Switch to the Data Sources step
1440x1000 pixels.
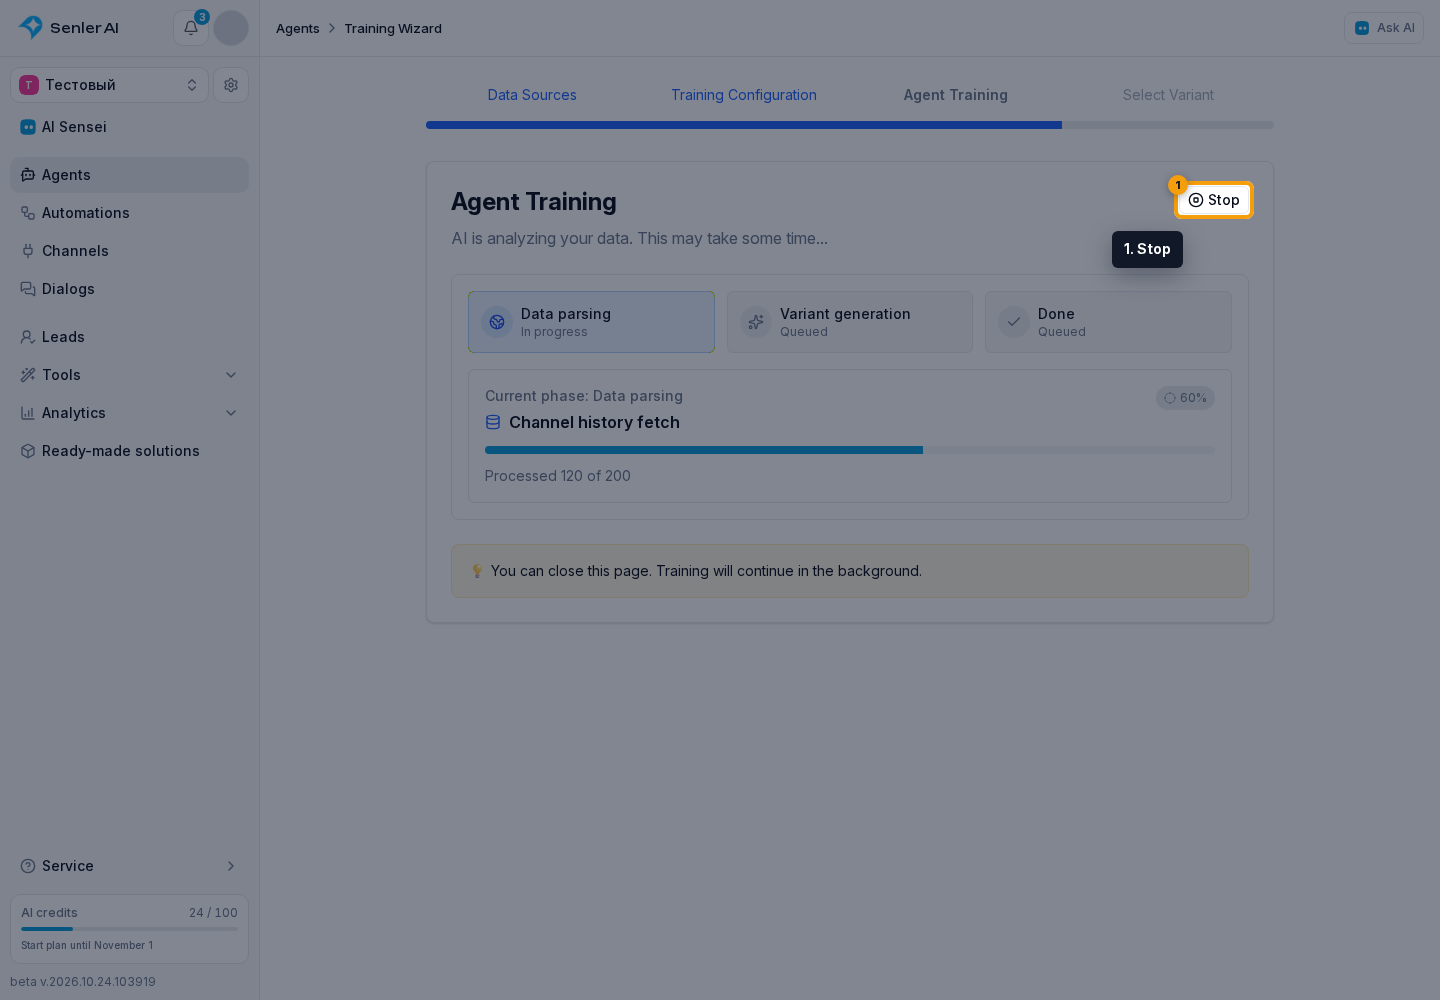[532, 95]
